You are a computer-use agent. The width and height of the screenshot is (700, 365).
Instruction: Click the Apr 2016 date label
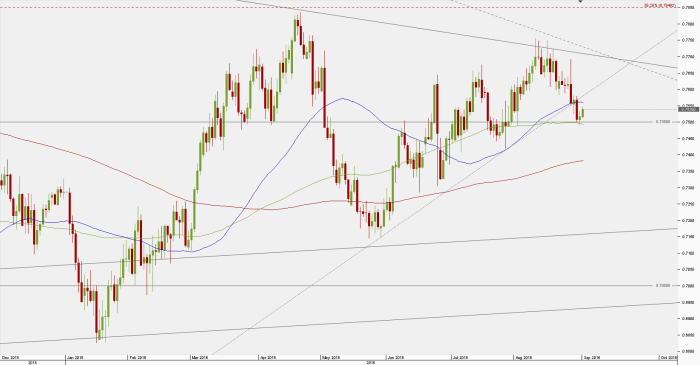[267, 357]
